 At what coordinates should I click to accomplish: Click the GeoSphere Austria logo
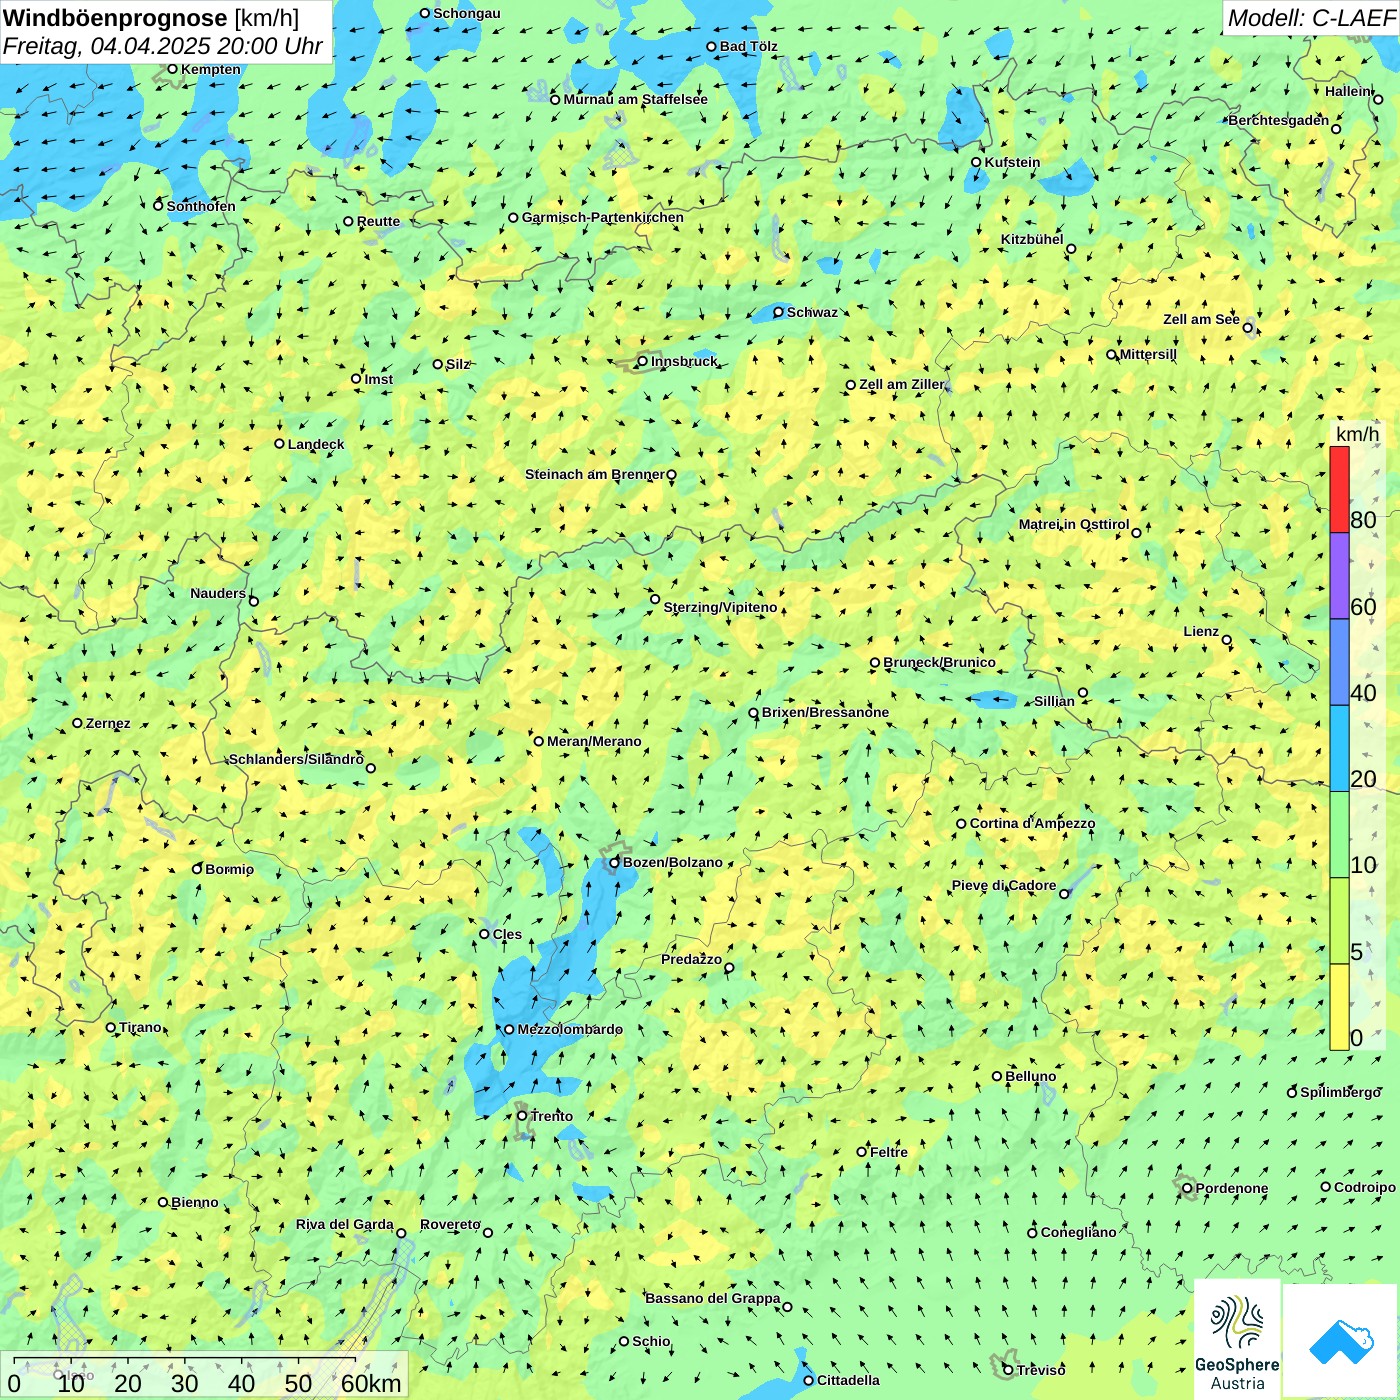[1237, 1339]
